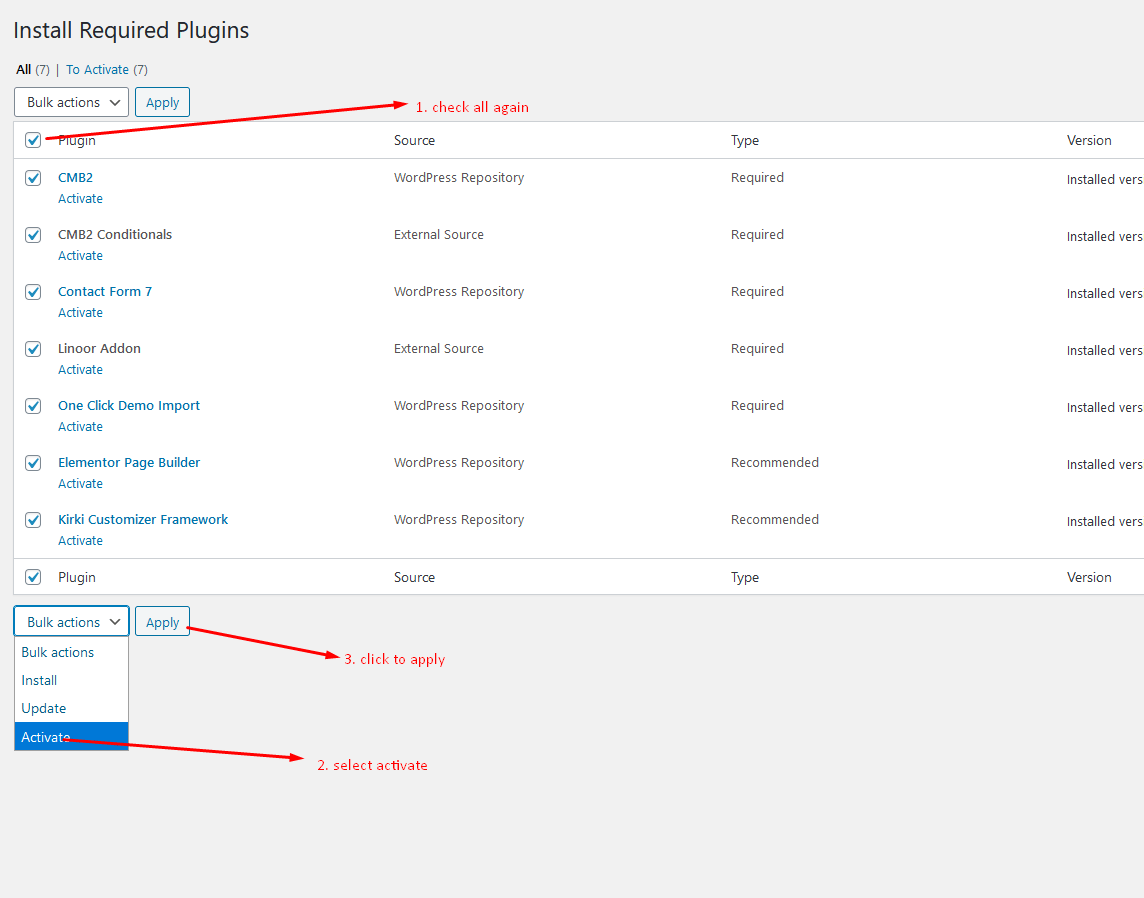Uncheck the Elementor Page Builder checkbox
Screen dimensions: 1144x898
[33, 463]
